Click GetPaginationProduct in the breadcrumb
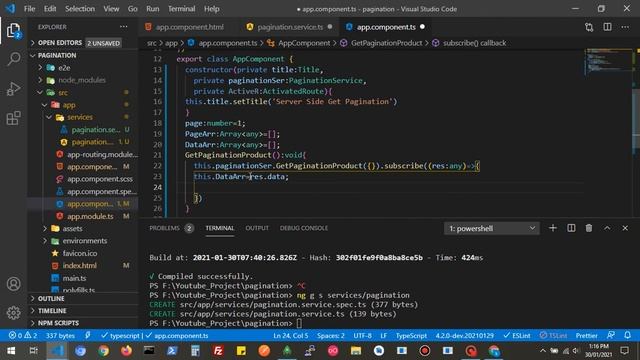 (386, 43)
